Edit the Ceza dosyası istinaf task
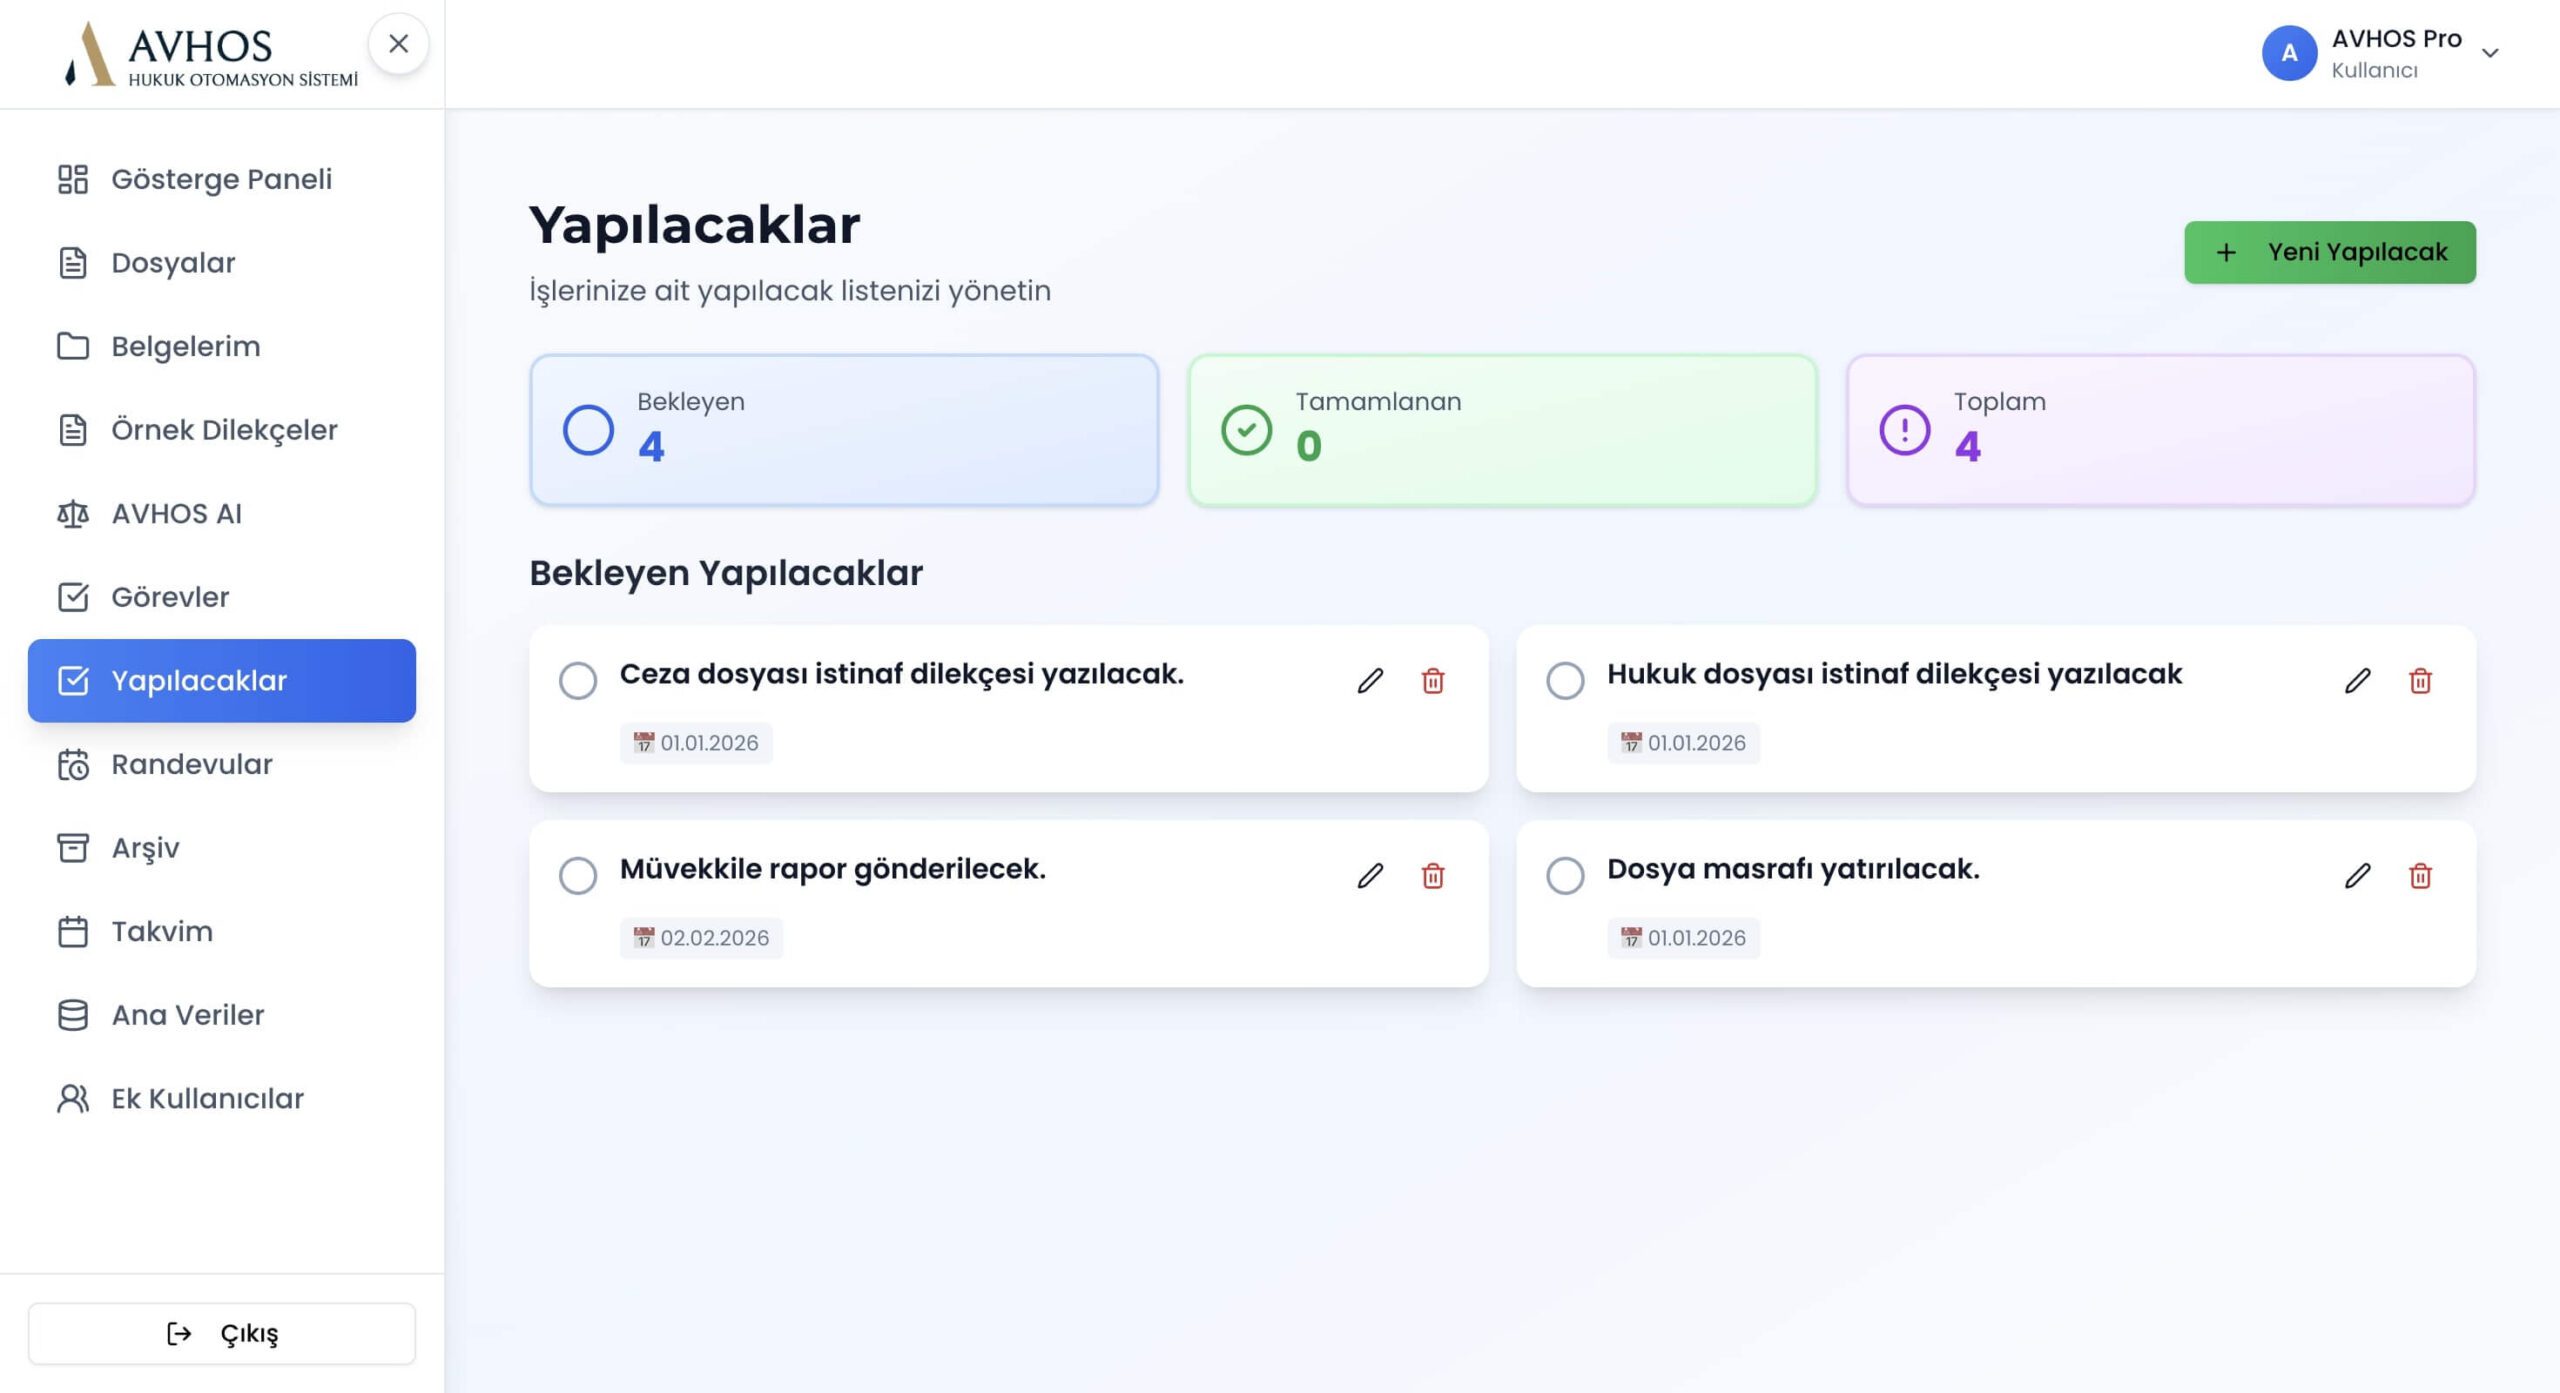The width and height of the screenshot is (2560, 1393). point(1370,681)
